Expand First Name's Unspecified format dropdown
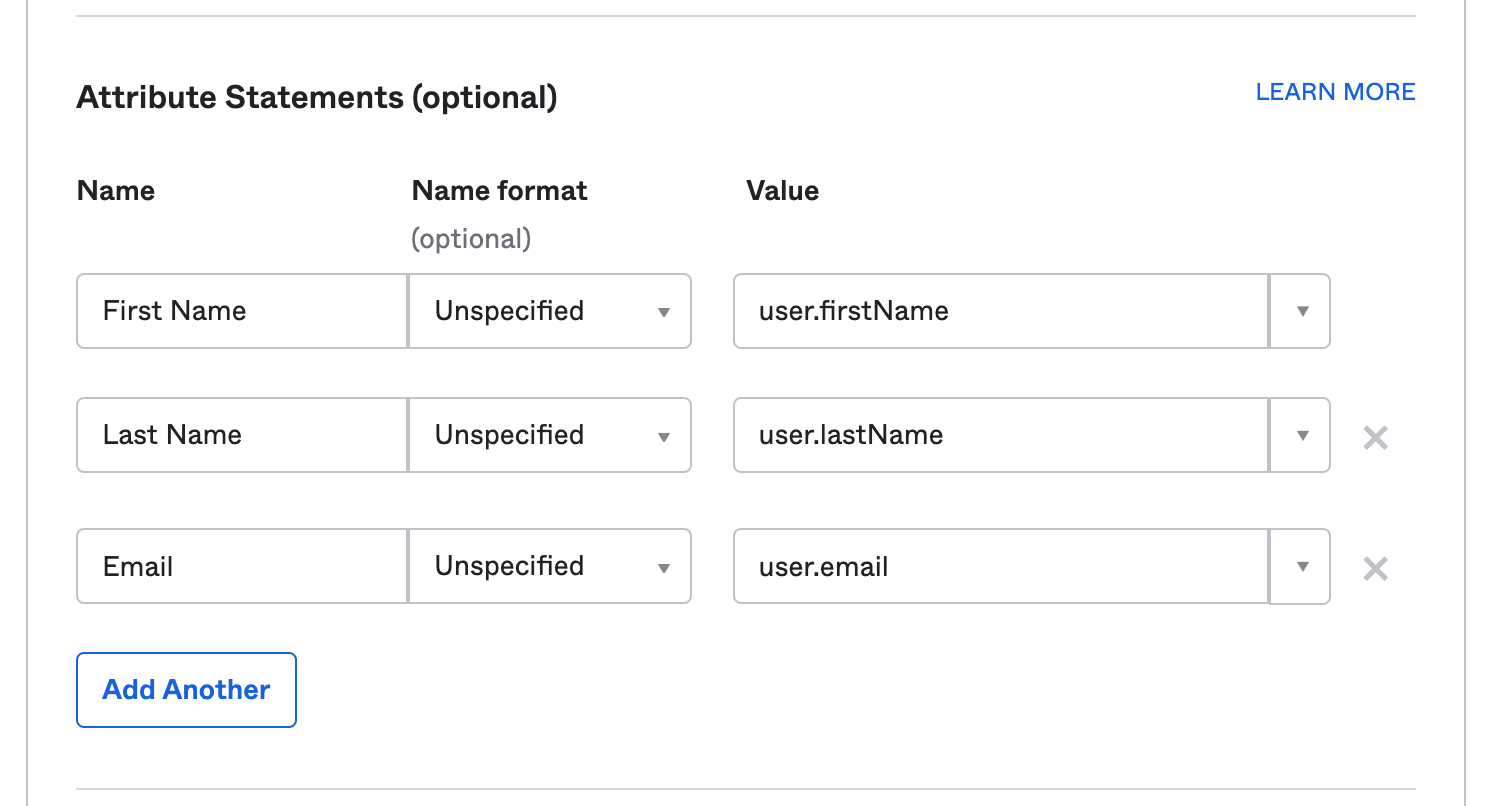Screen dimensions: 1490x806 (550, 311)
